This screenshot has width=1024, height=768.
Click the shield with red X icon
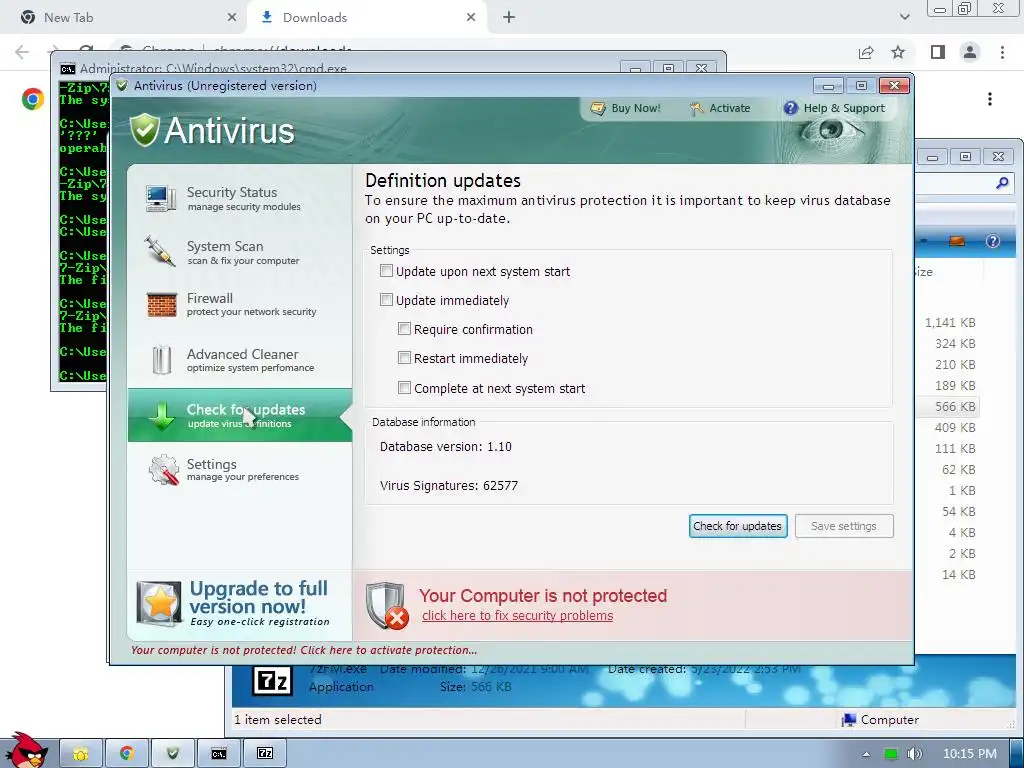387,605
